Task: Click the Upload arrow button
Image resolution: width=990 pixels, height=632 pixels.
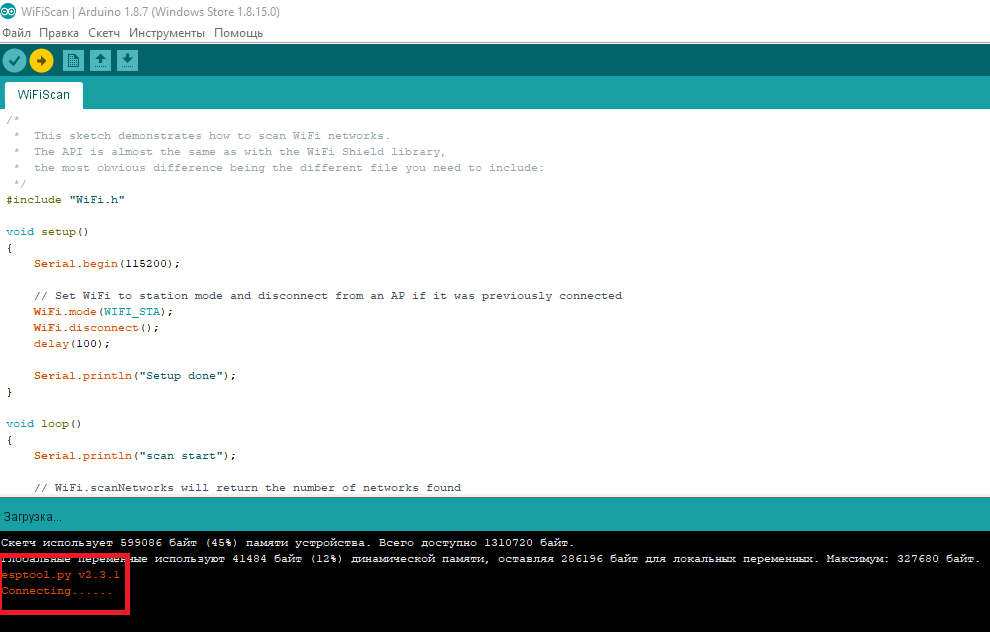Action: 42,61
